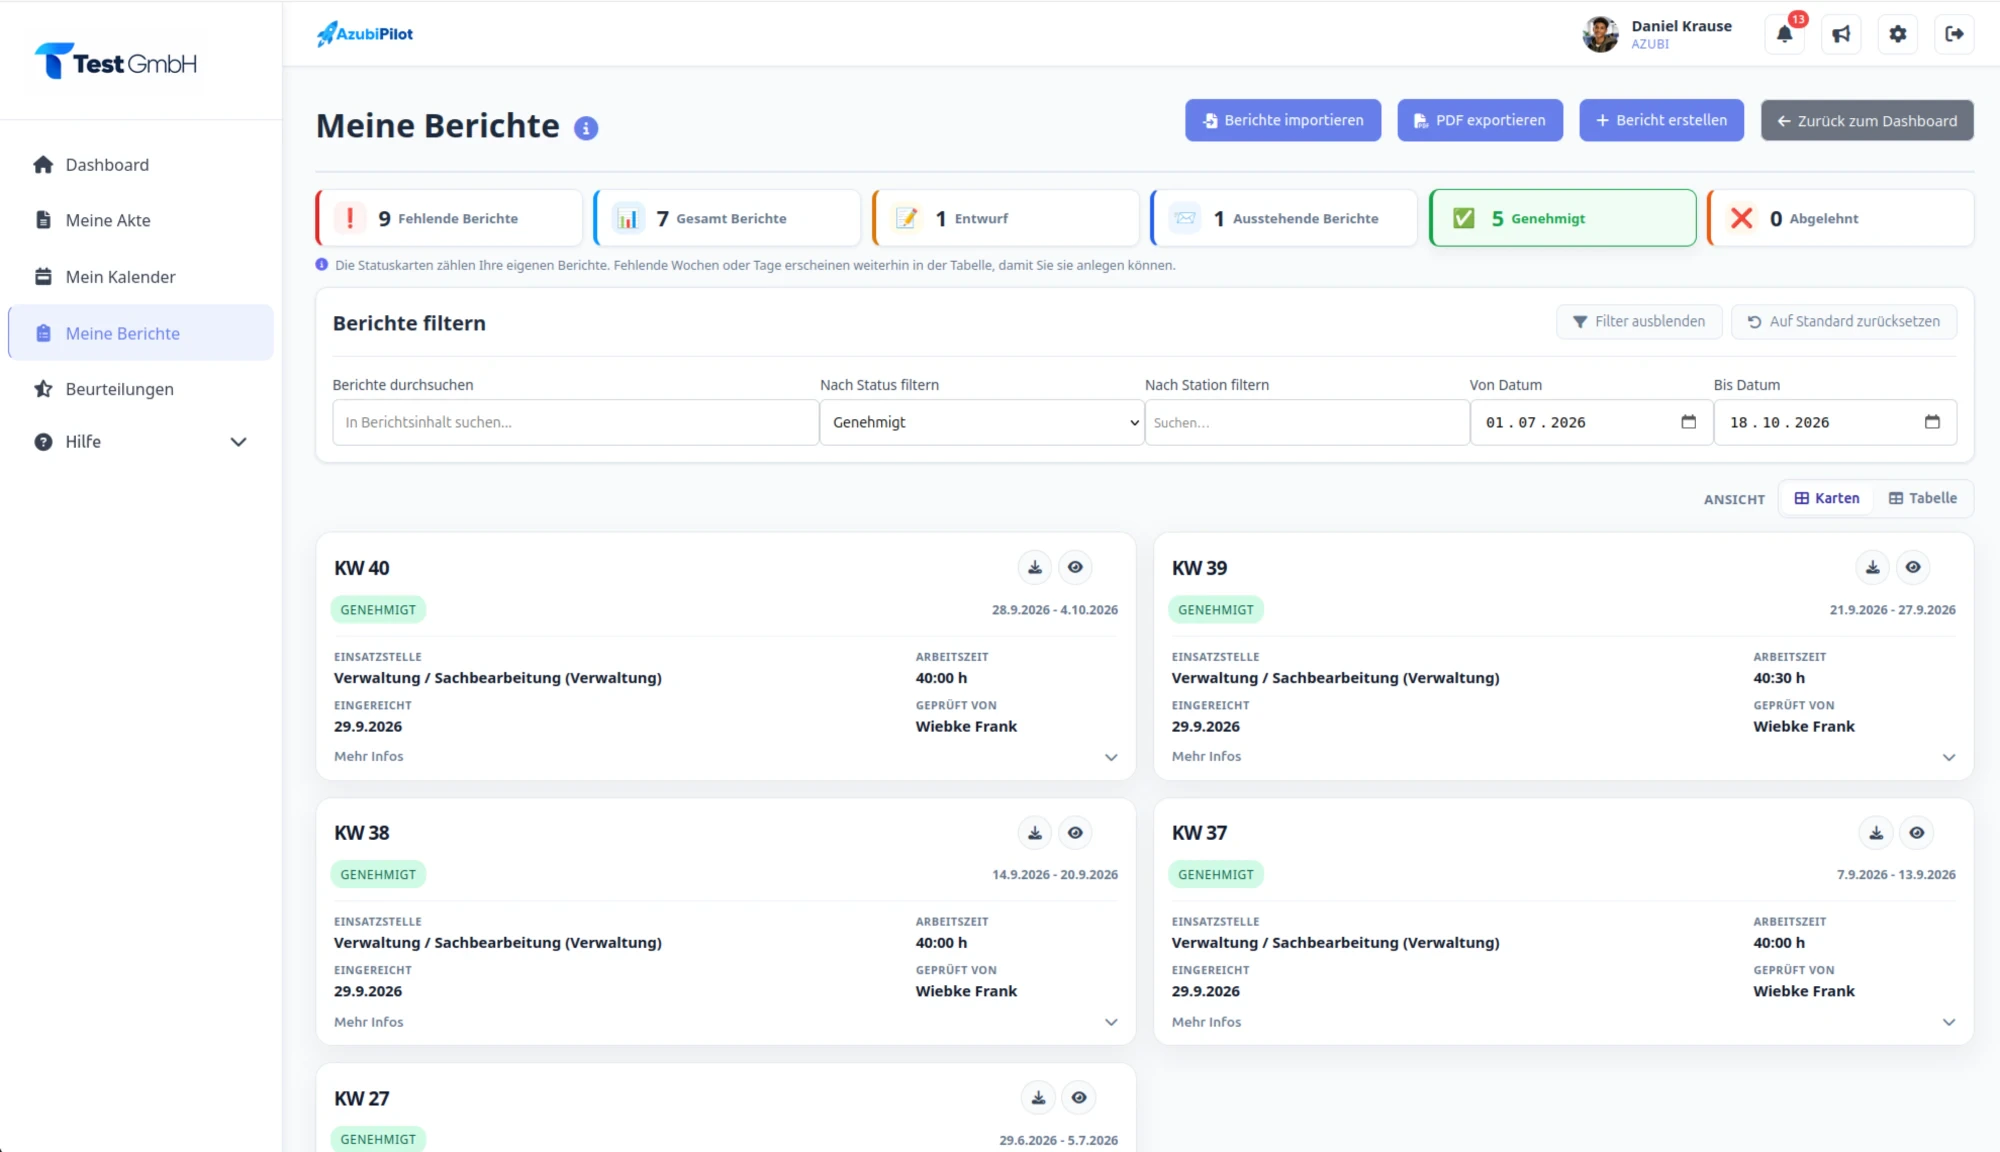
Task: Download the KW 40 report
Action: tap(1035, 567)
